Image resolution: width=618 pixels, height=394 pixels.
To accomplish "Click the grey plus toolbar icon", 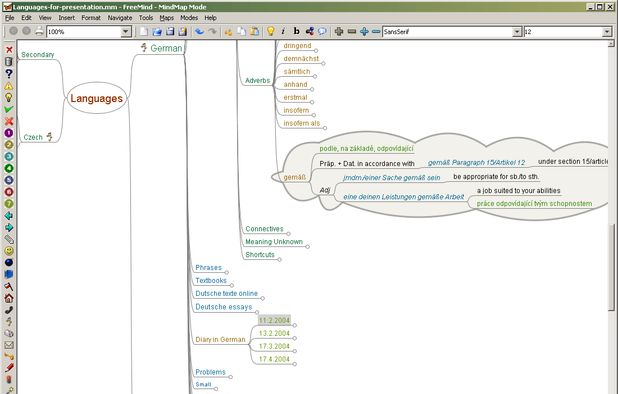I will [x=339, y=31].
